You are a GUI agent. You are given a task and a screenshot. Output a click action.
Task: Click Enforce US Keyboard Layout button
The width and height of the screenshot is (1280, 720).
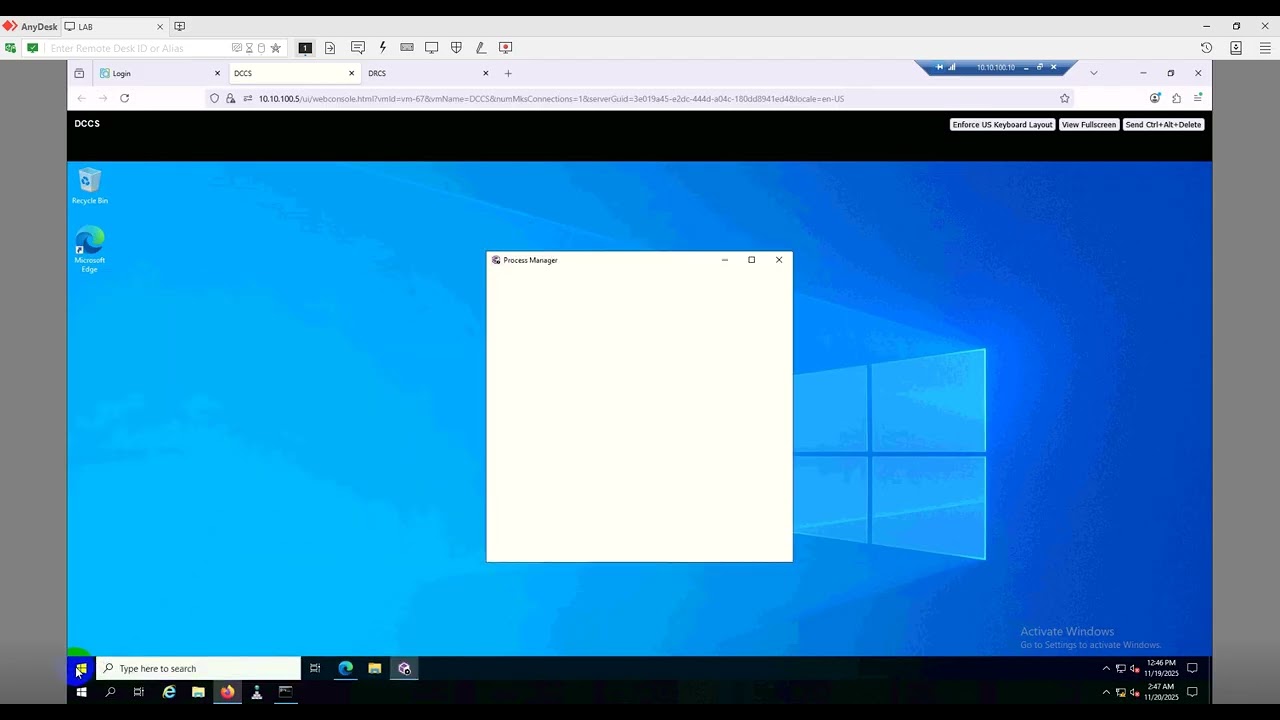pyautogui.click(x=1002, y=125)
